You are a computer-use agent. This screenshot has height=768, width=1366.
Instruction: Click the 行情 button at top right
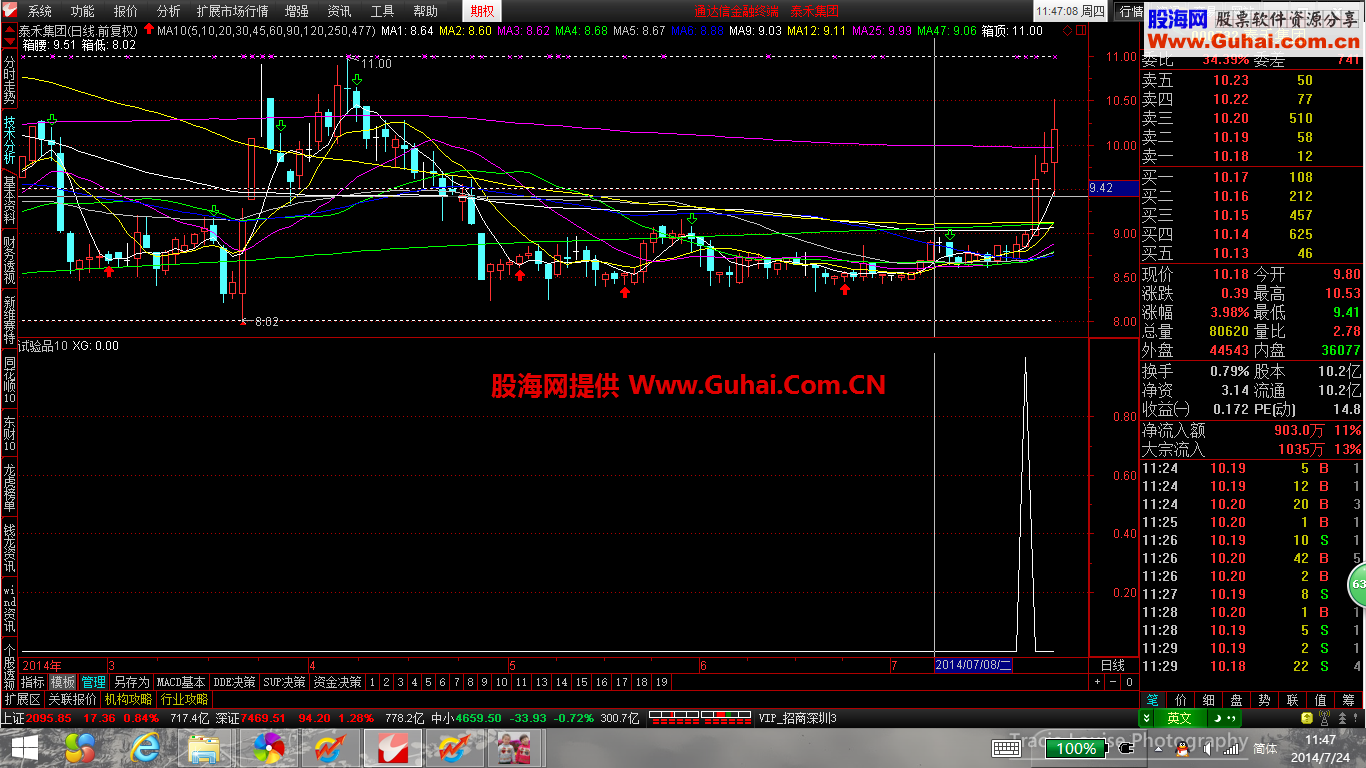click(x=1130, y=12)
